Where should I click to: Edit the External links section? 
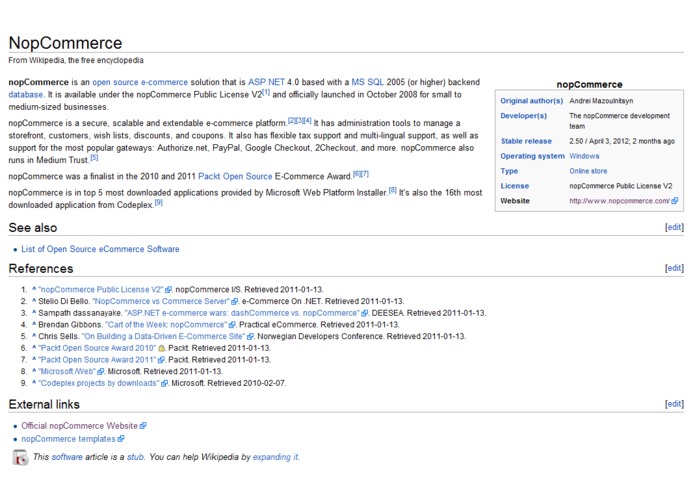[x=674, y=404]
